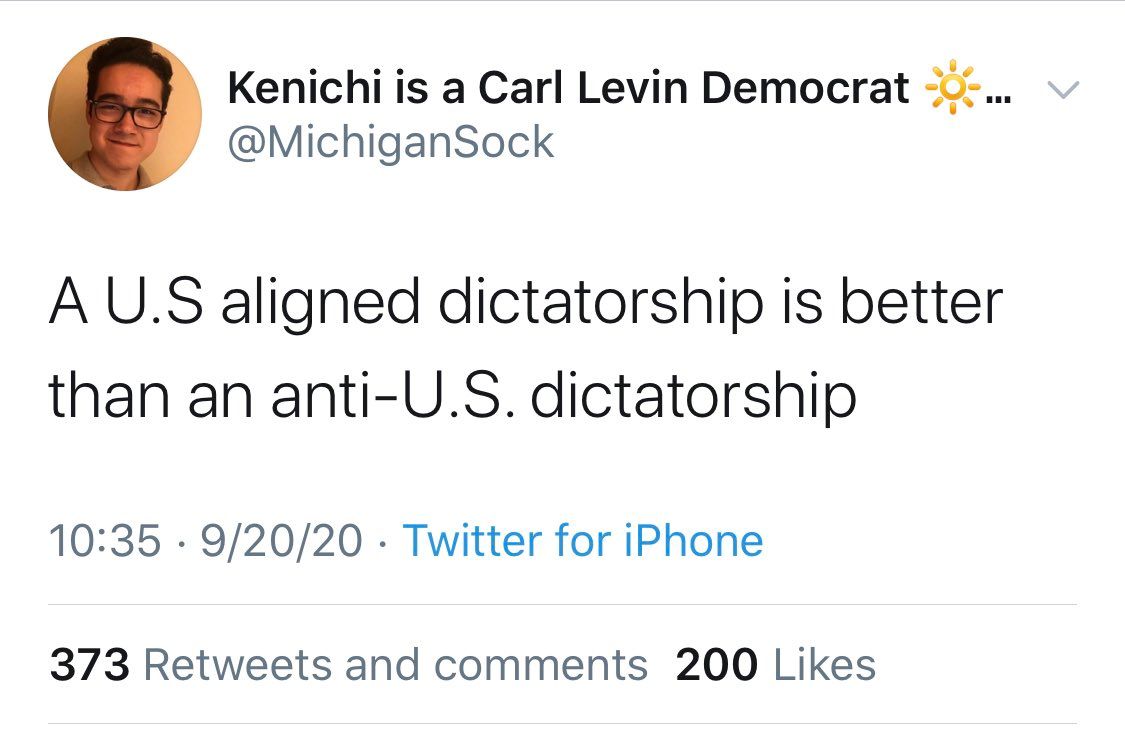The width and height of the screenshot is (1125, 755).
Task: Click the Twitter for iPhone source link
Action: (583, 541)
